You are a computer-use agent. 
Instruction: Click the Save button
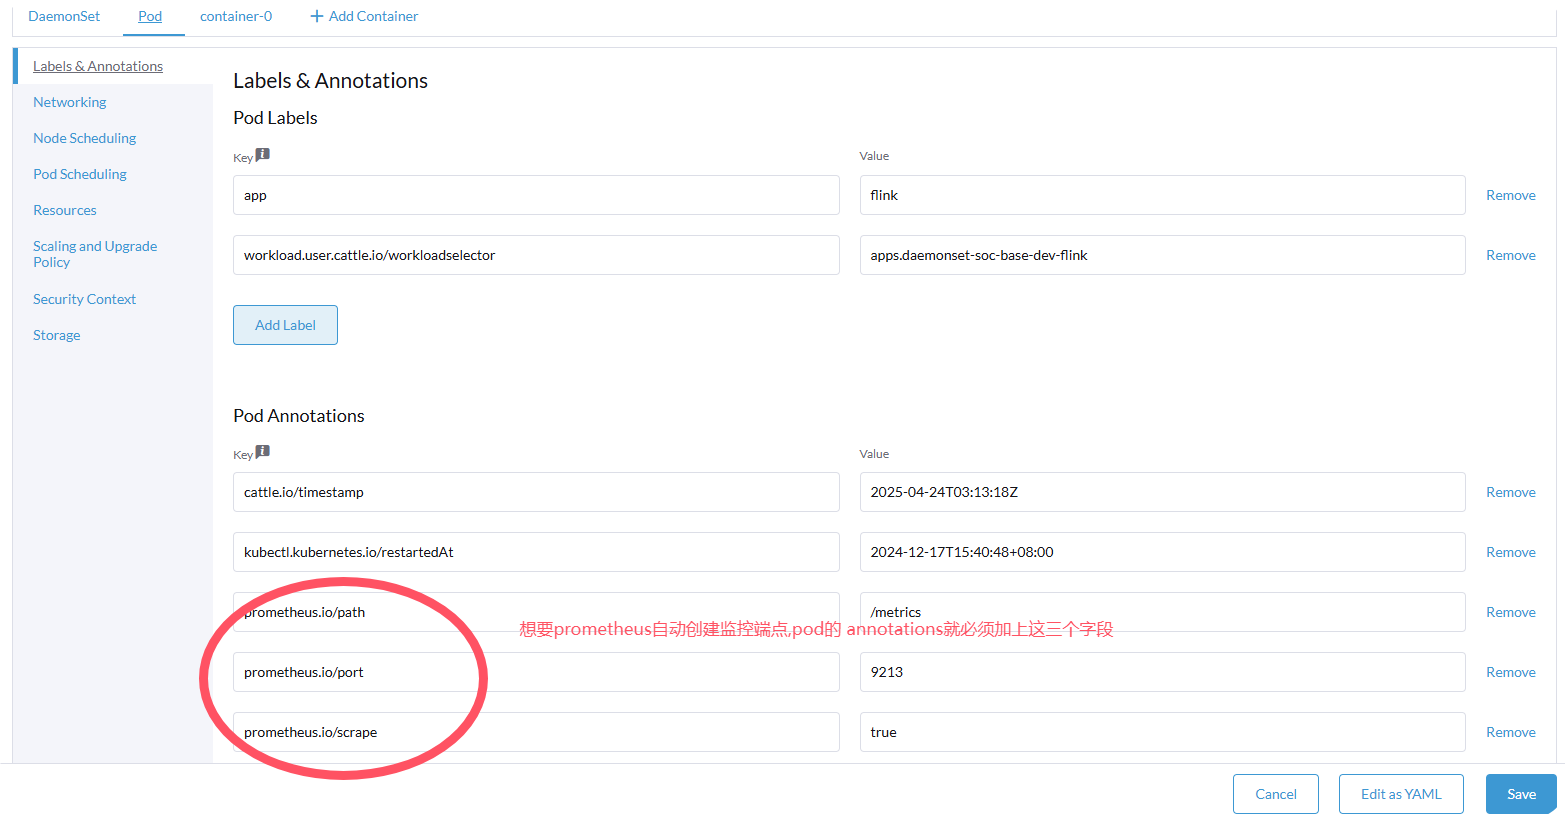tap(1521, 794)
